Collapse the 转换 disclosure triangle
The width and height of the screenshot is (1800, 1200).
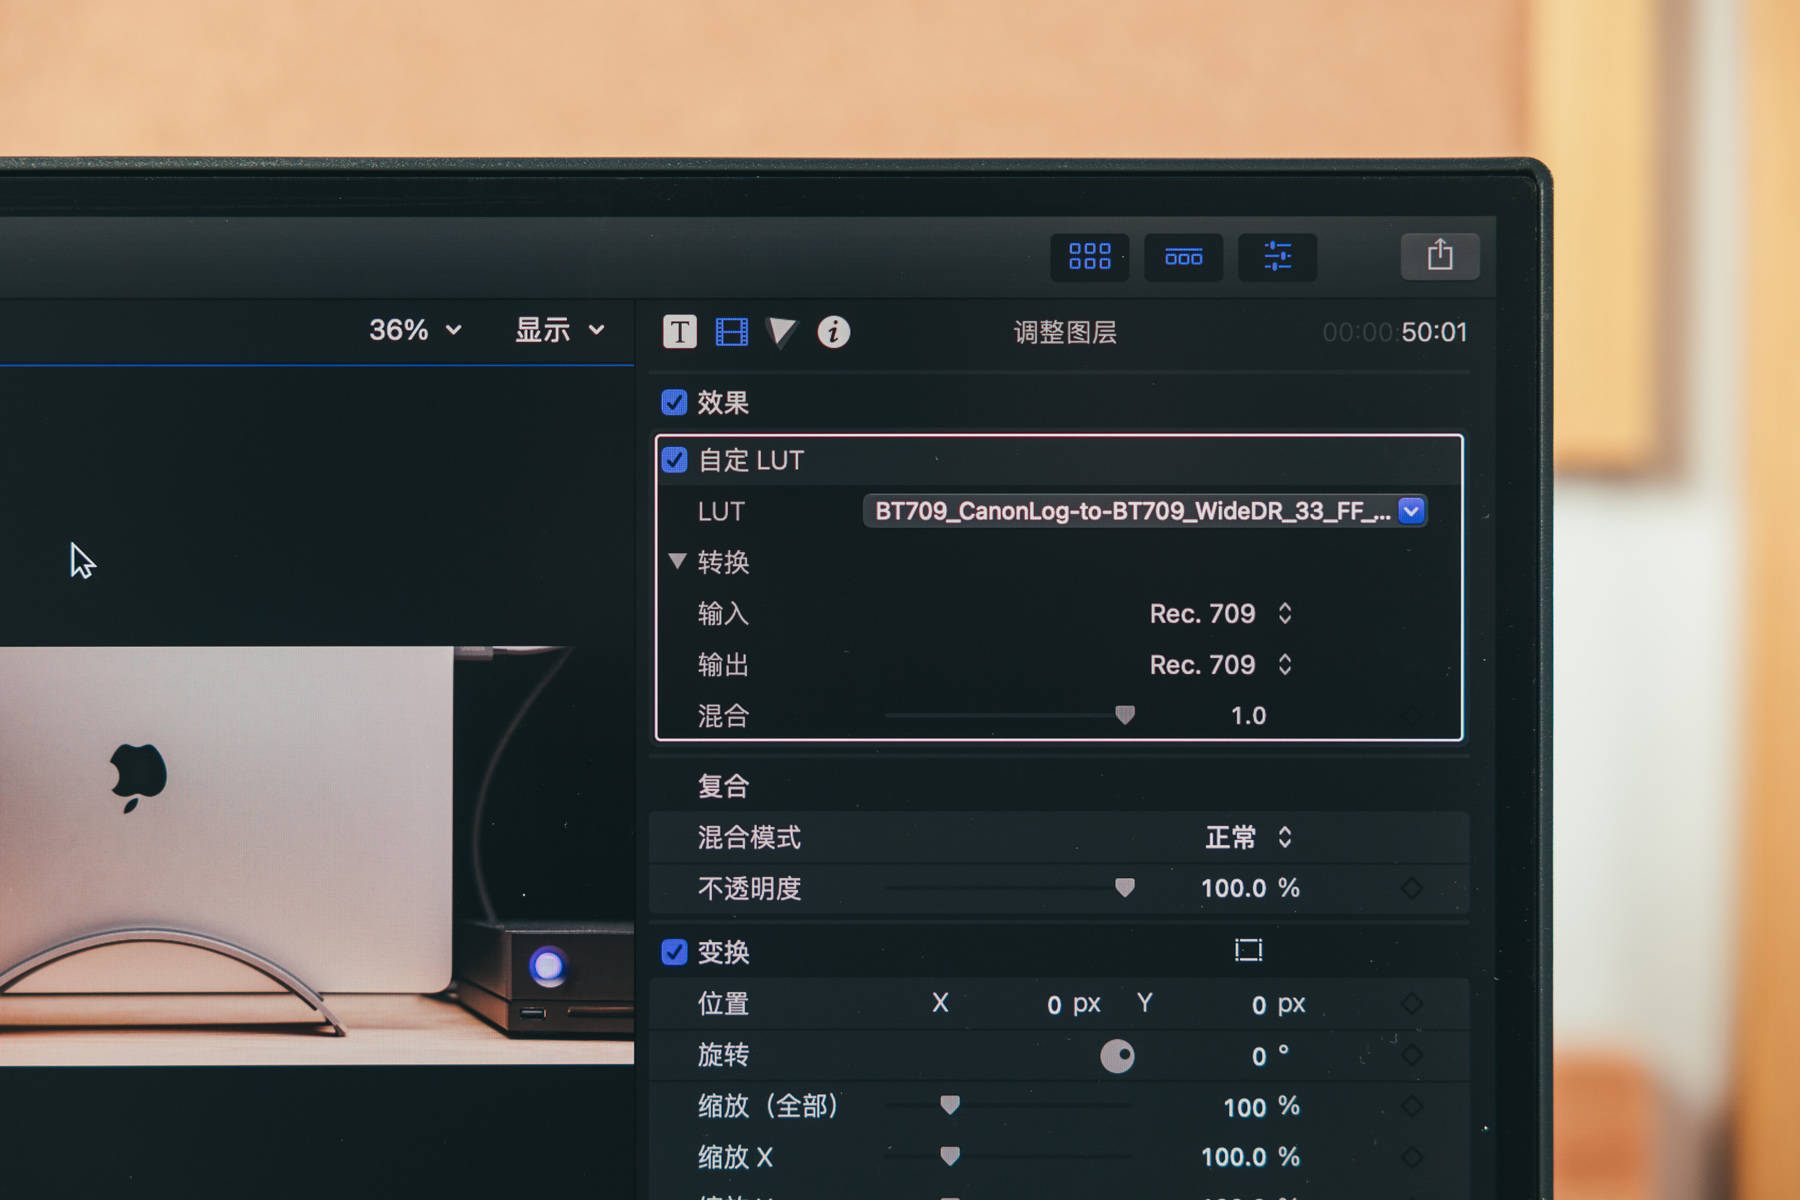[x=677, y=561]
